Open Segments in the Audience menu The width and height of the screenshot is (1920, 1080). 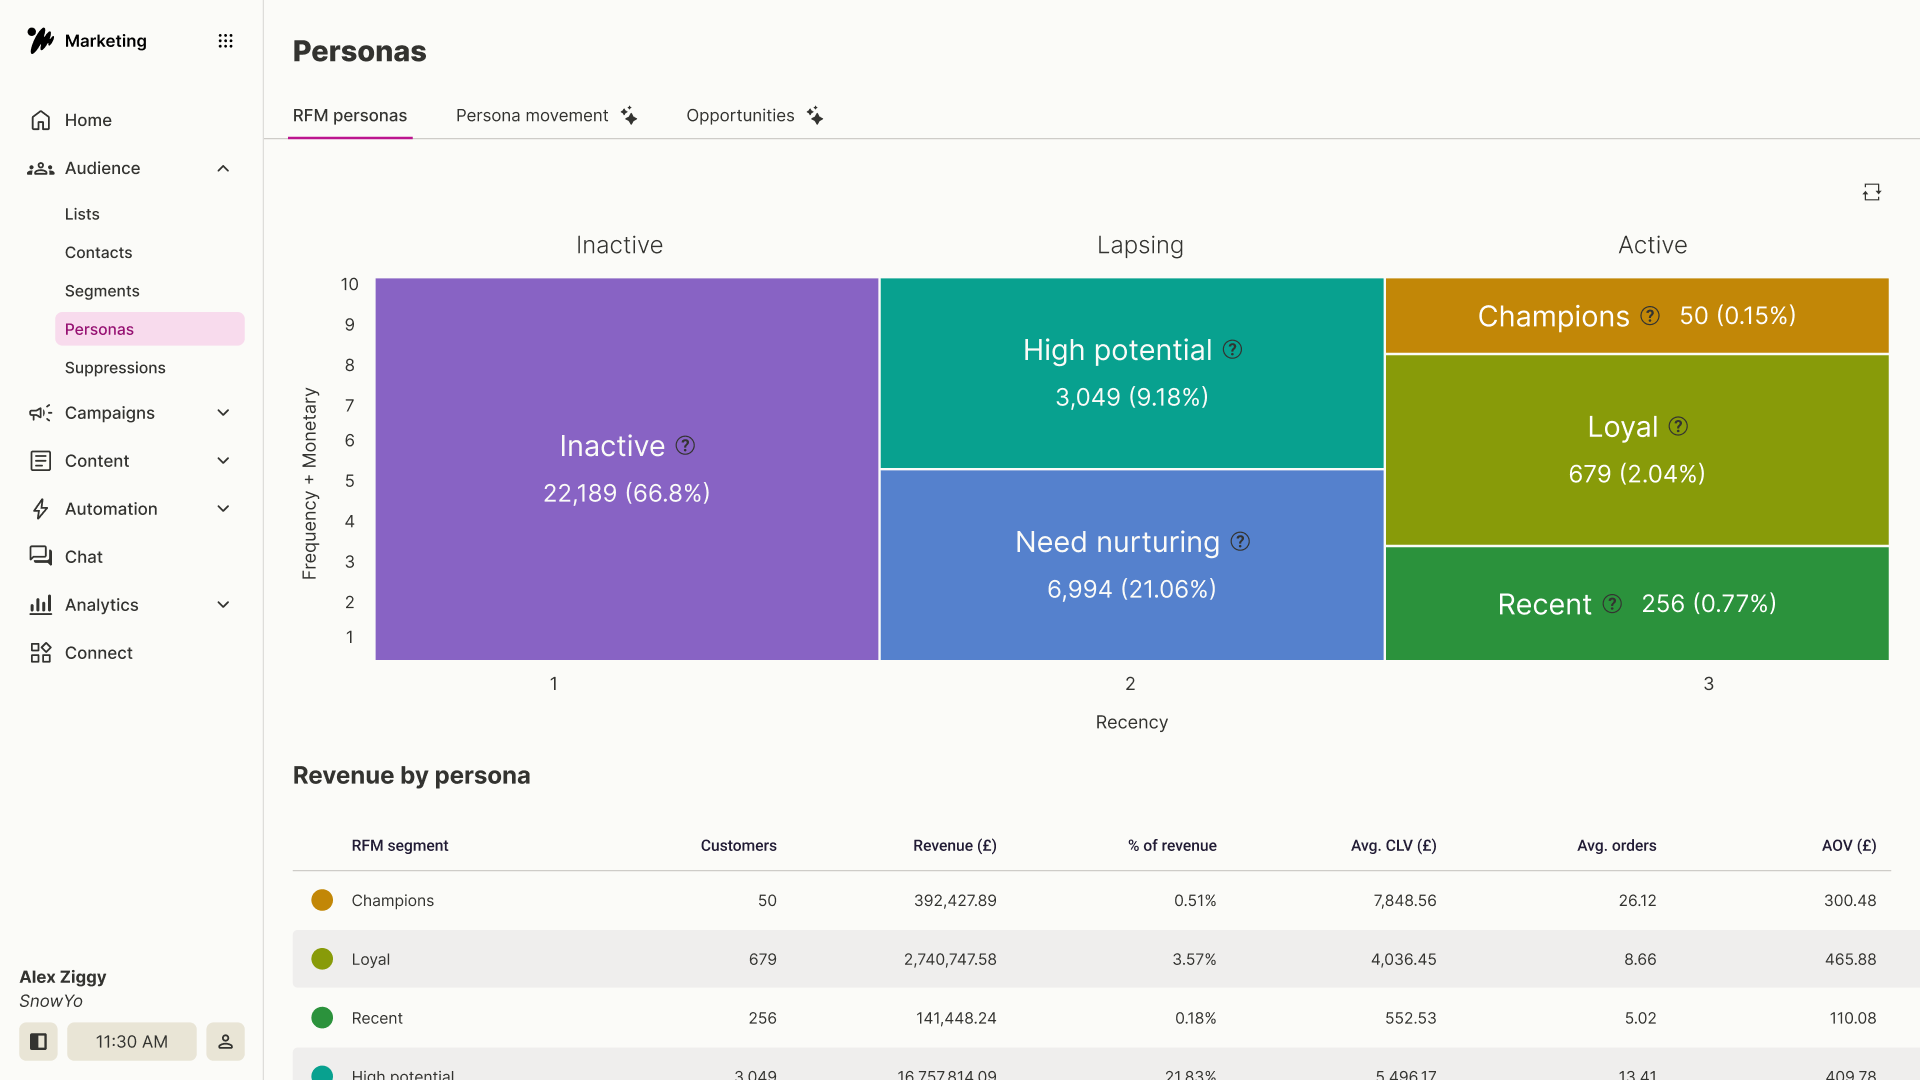[102, 291]
